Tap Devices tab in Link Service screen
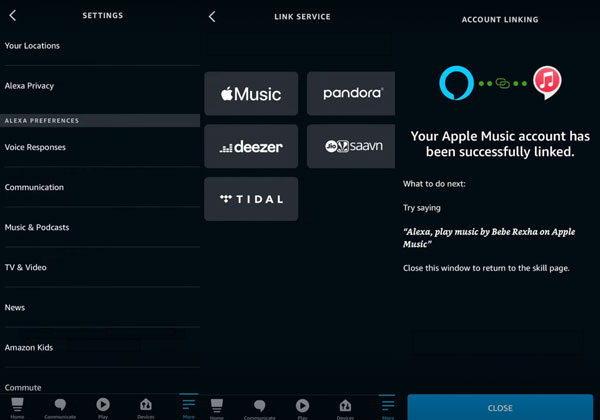This screenshot has height=420, width=600. pos(345,409)
